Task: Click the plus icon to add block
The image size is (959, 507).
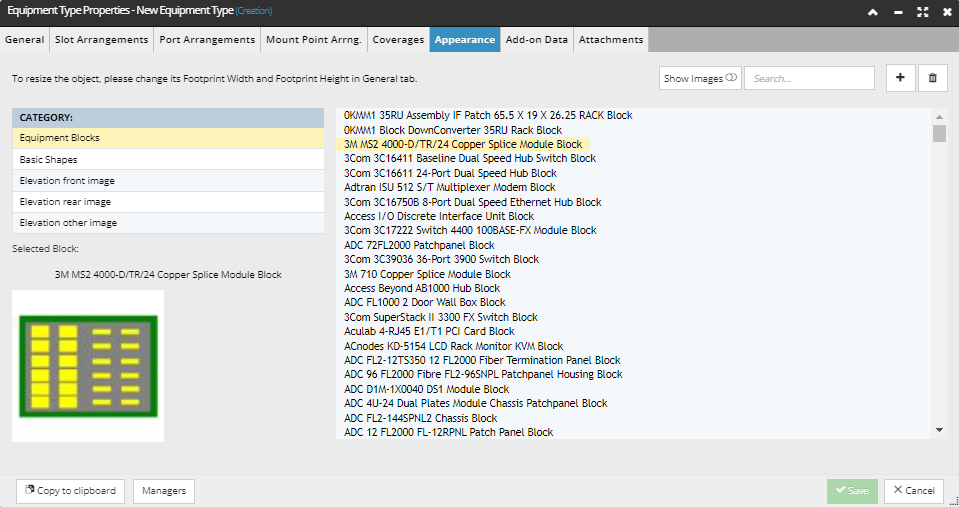Action: (900, 78)
